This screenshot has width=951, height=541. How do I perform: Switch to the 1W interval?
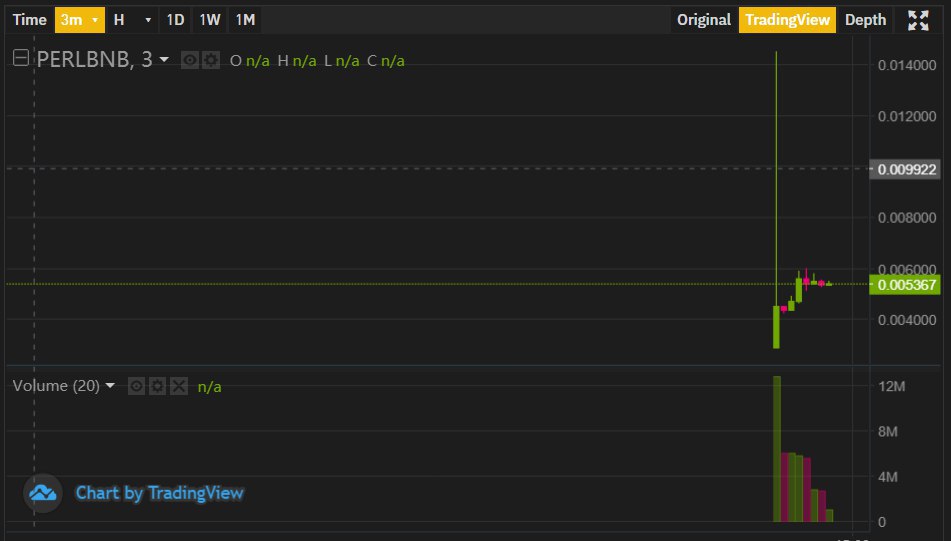click(210, 20)
